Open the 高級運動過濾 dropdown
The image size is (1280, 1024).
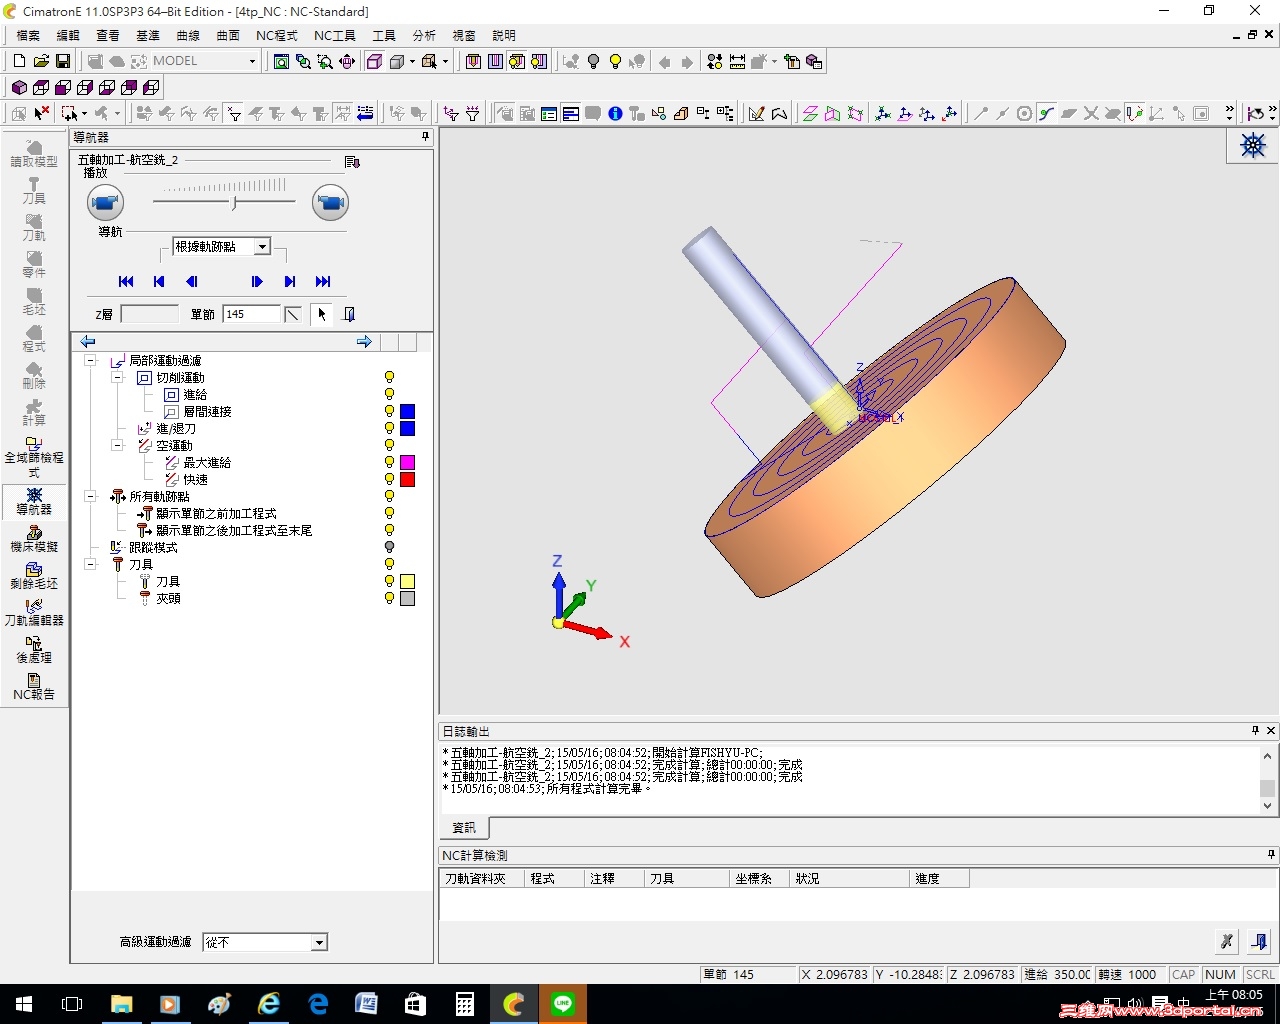pyautogui.click(x=319, y=943)
